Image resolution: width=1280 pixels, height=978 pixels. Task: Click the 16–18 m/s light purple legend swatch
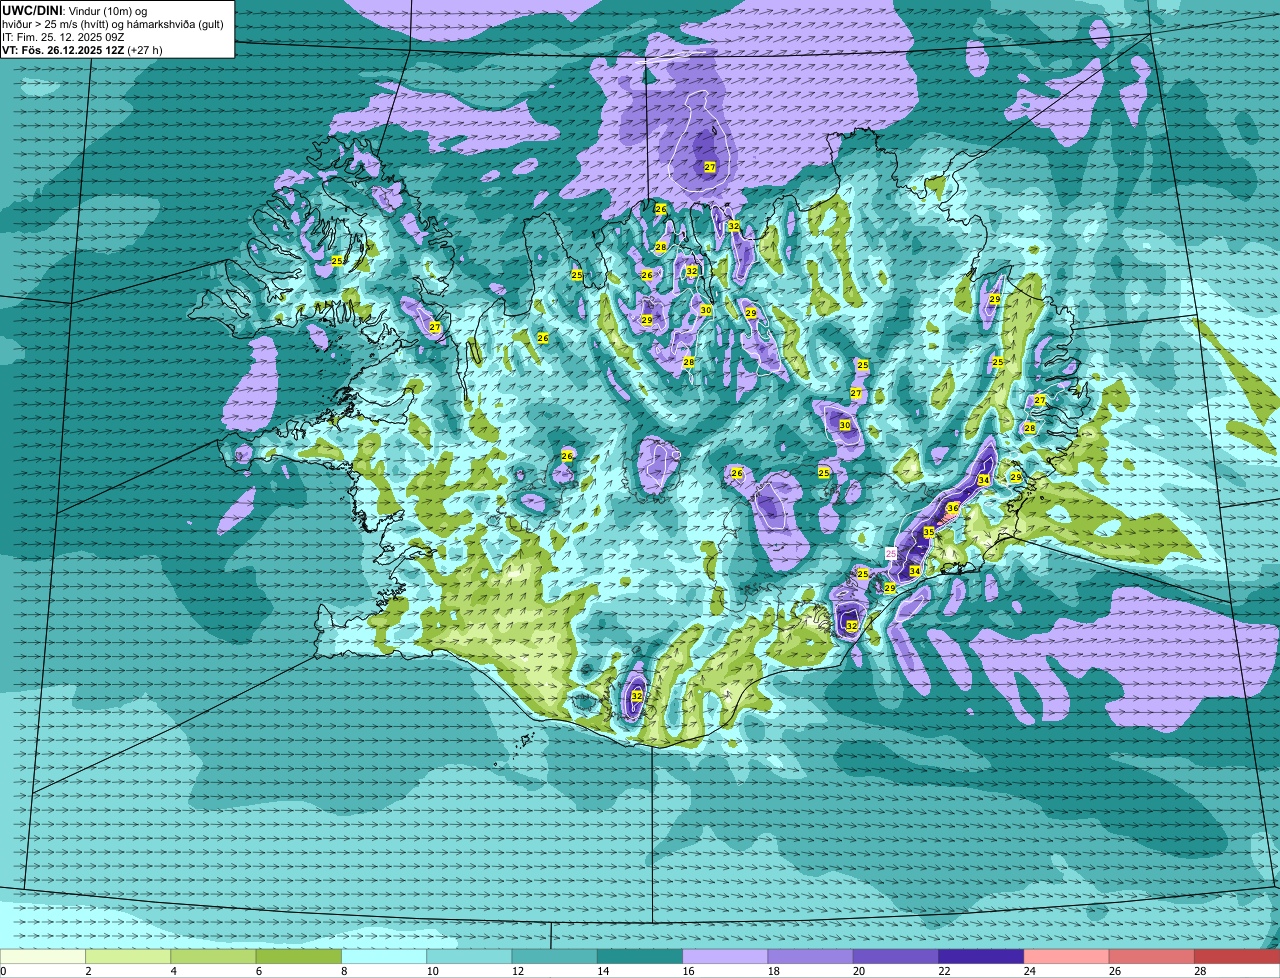(x=725, y=957)
